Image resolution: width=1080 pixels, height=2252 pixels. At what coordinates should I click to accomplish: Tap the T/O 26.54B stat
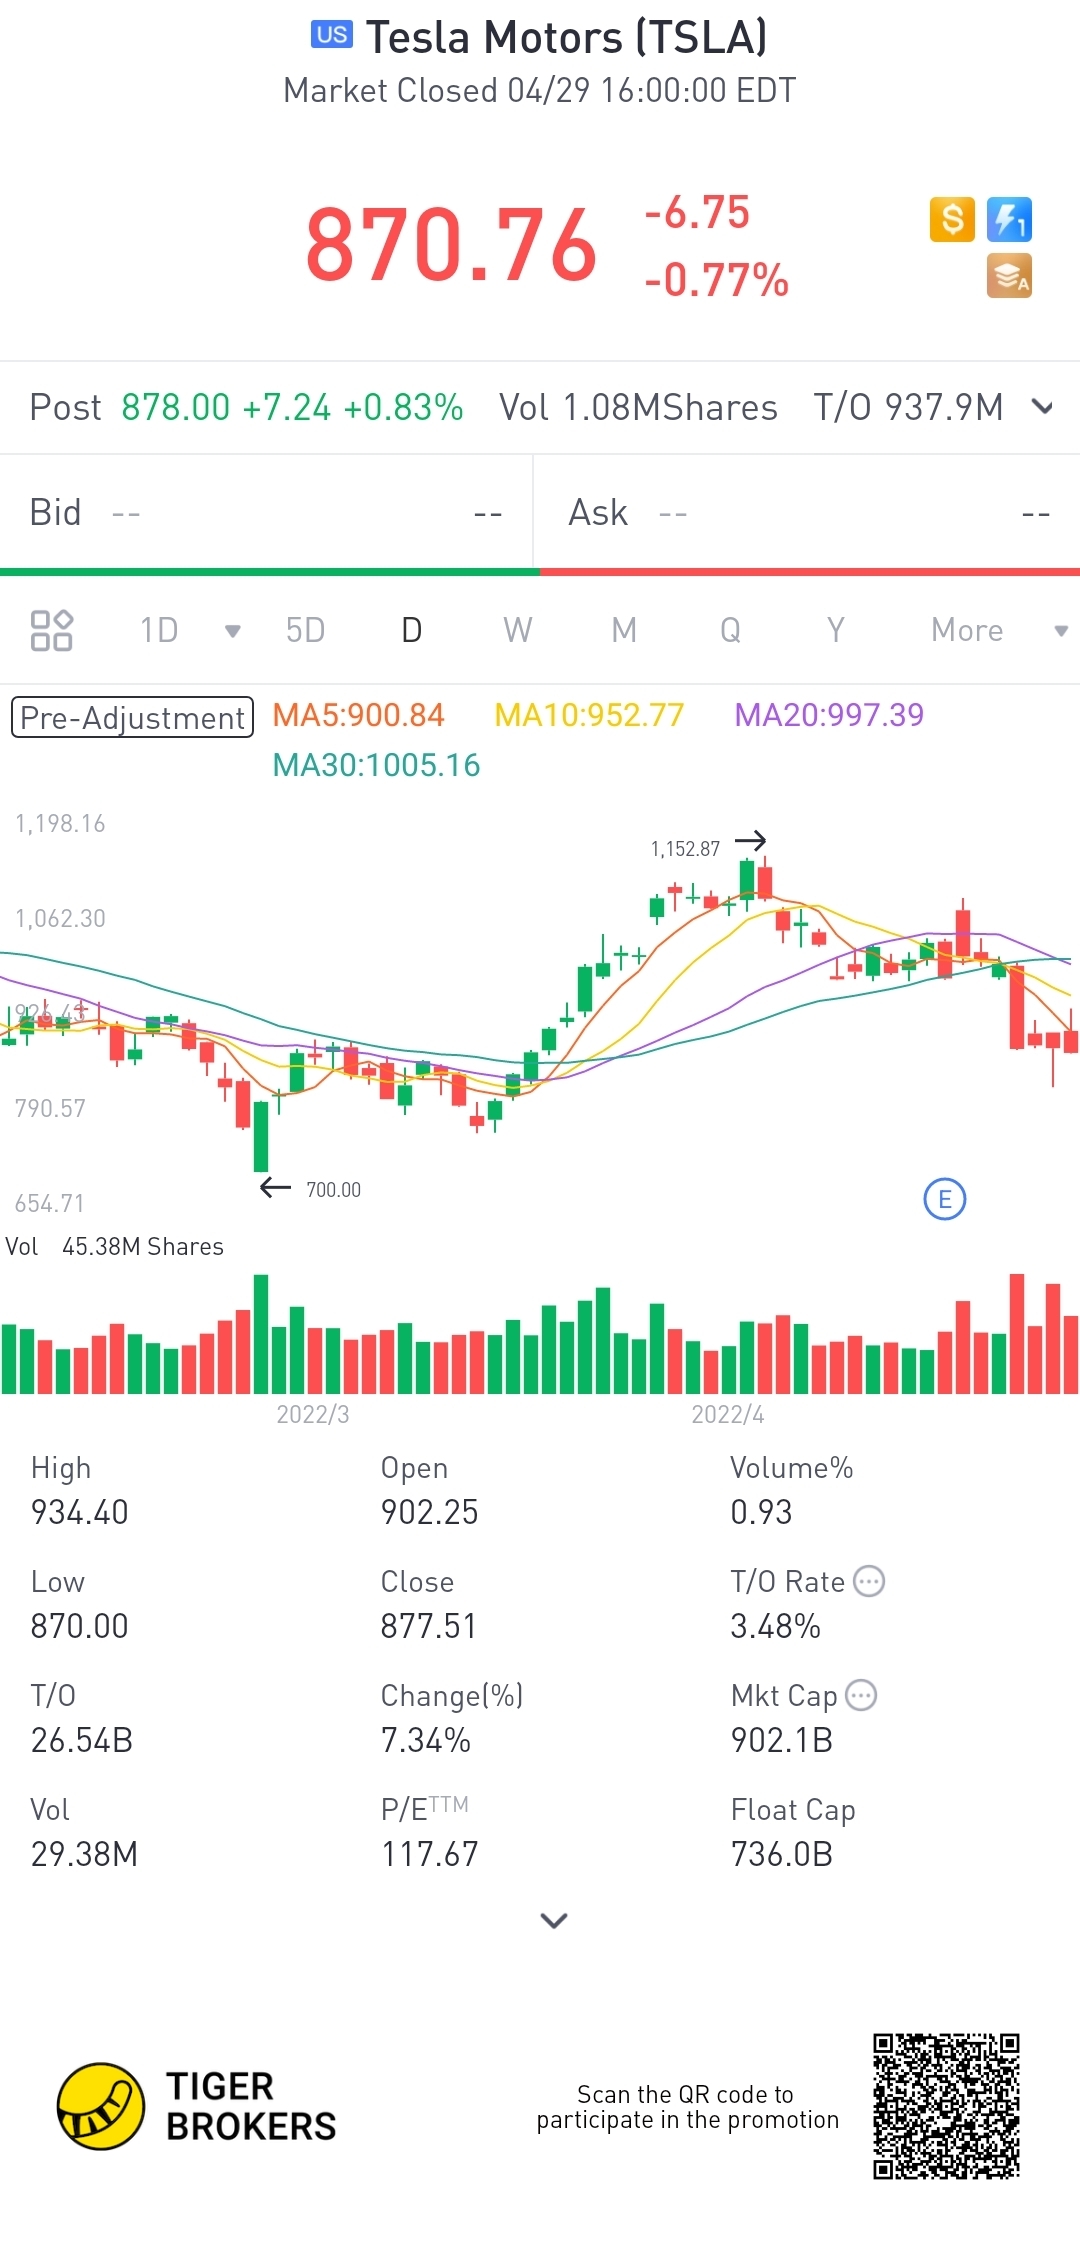81,1718
